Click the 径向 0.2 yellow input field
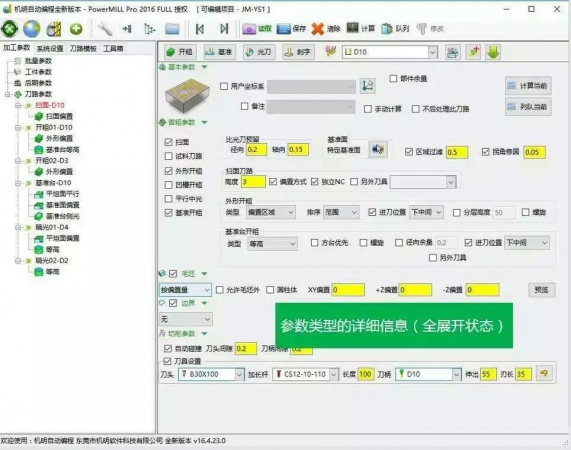The image size is (571, 450). point(256,149)
